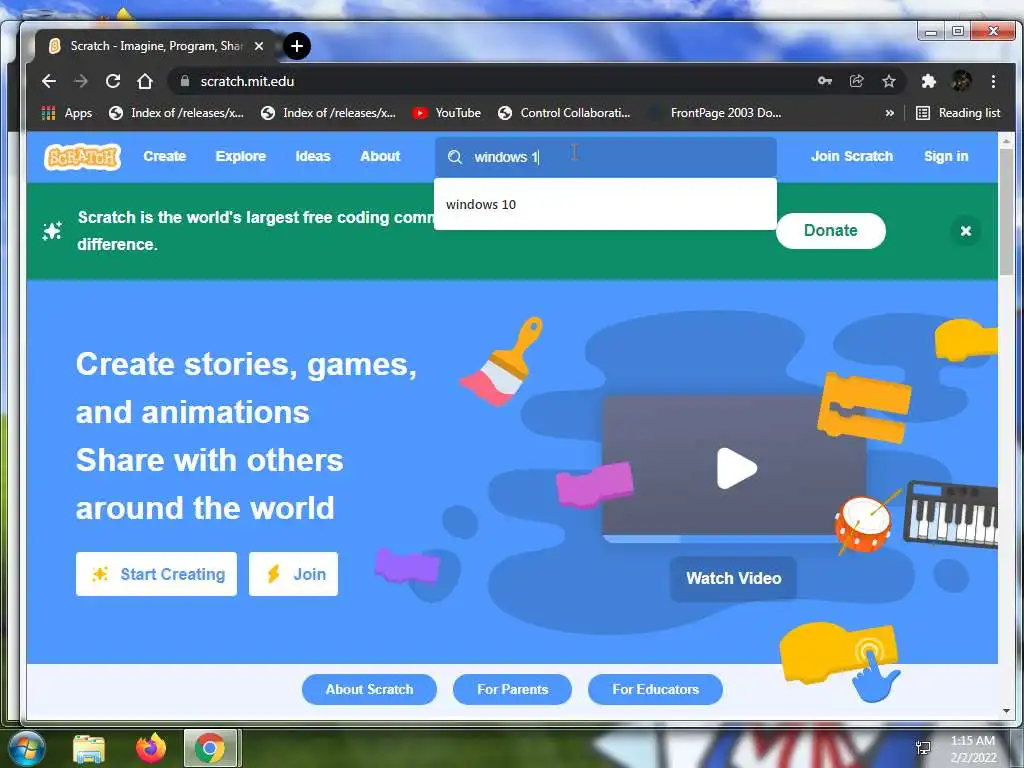Click Join Scratch in navbar
The width and height of the screenshot is (1024, 768).
tap(852, 157)
